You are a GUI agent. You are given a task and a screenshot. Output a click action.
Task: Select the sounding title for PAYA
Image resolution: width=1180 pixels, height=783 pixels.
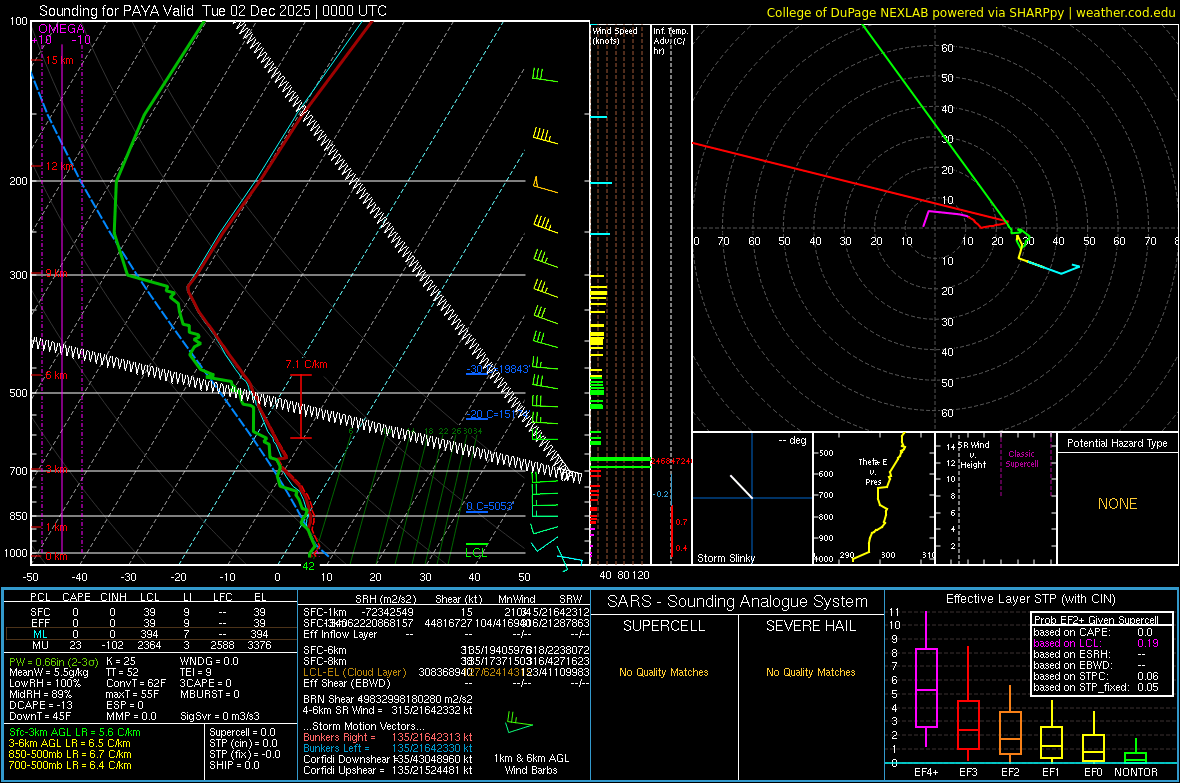point(213,11)
